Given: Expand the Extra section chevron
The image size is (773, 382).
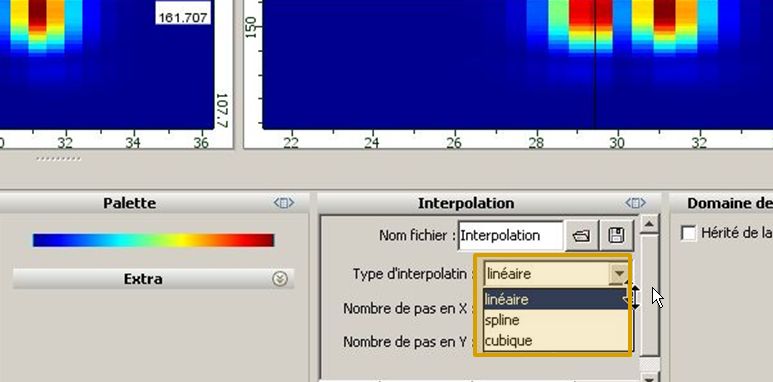Looking at the screenshot, I should pyautogui.click(x=280, y=279).
